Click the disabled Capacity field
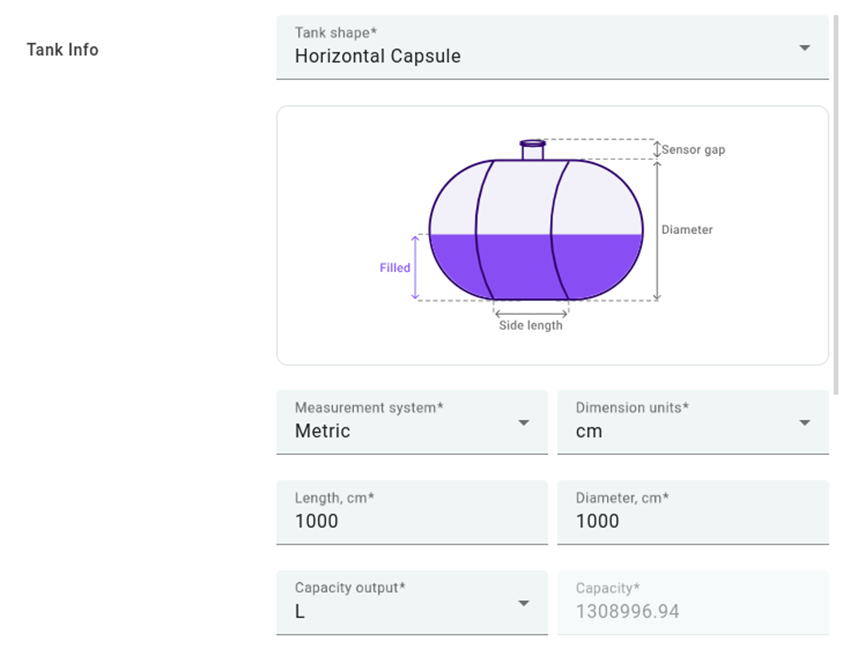Image resolution: width=865 pixels, height=648 pixels. (x=692, y=611)
